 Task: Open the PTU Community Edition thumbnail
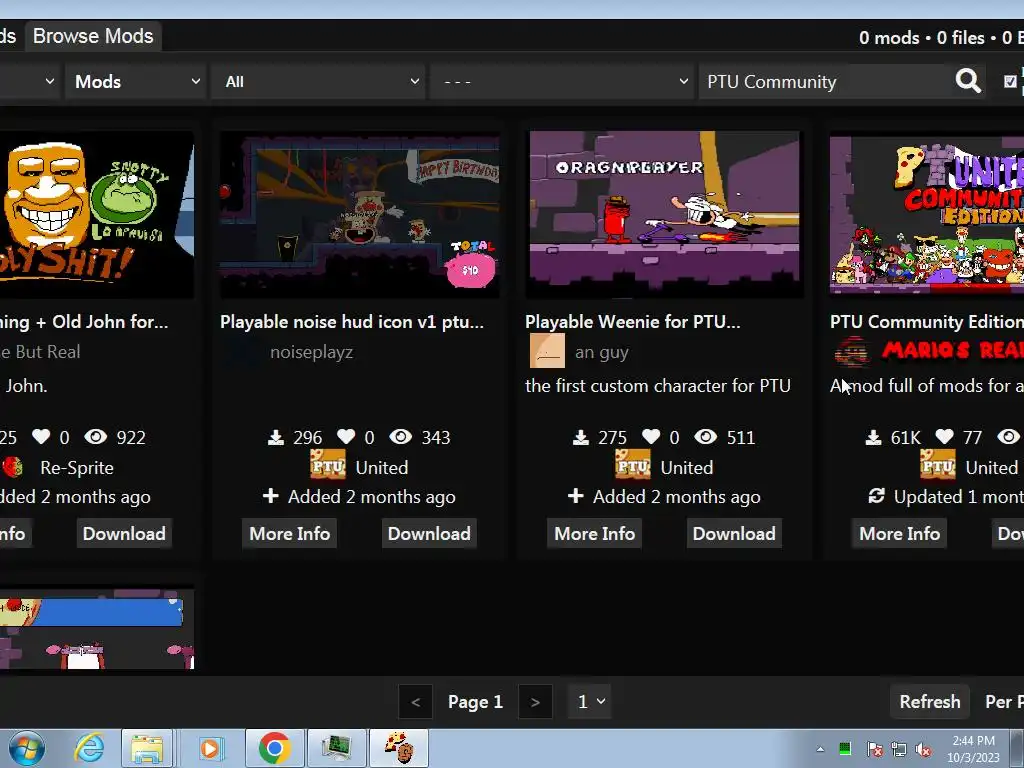[x=927, y=214]
